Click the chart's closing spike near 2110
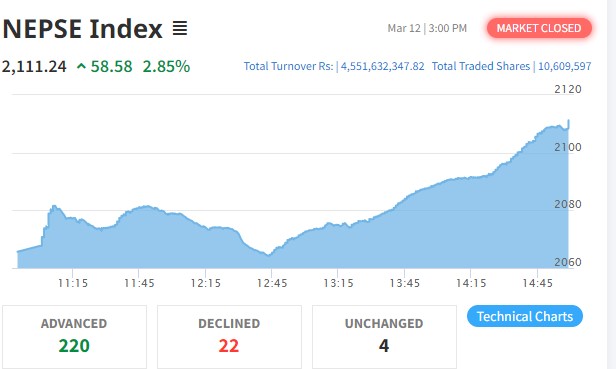Viewport: 616px width, 369px height. click(x=568, y=123)
